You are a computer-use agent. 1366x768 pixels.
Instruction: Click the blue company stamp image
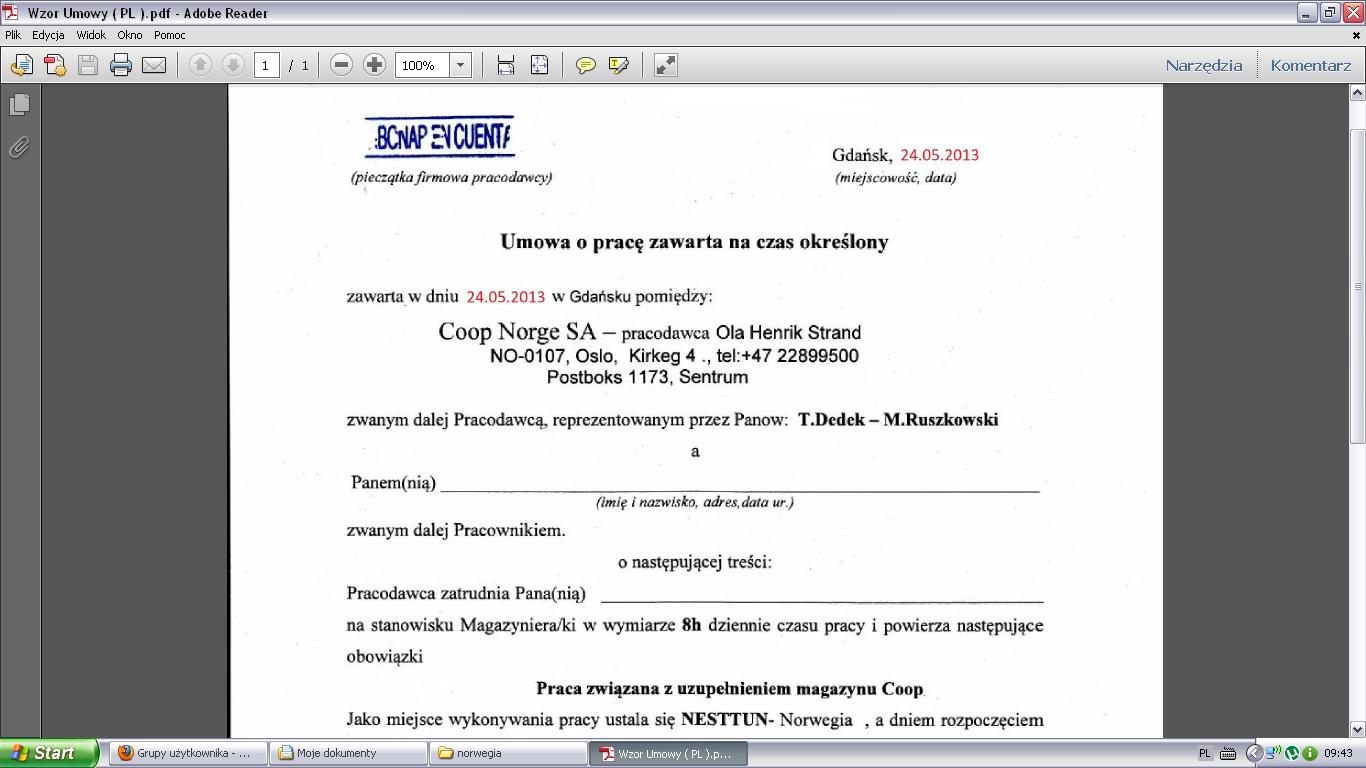438,137
